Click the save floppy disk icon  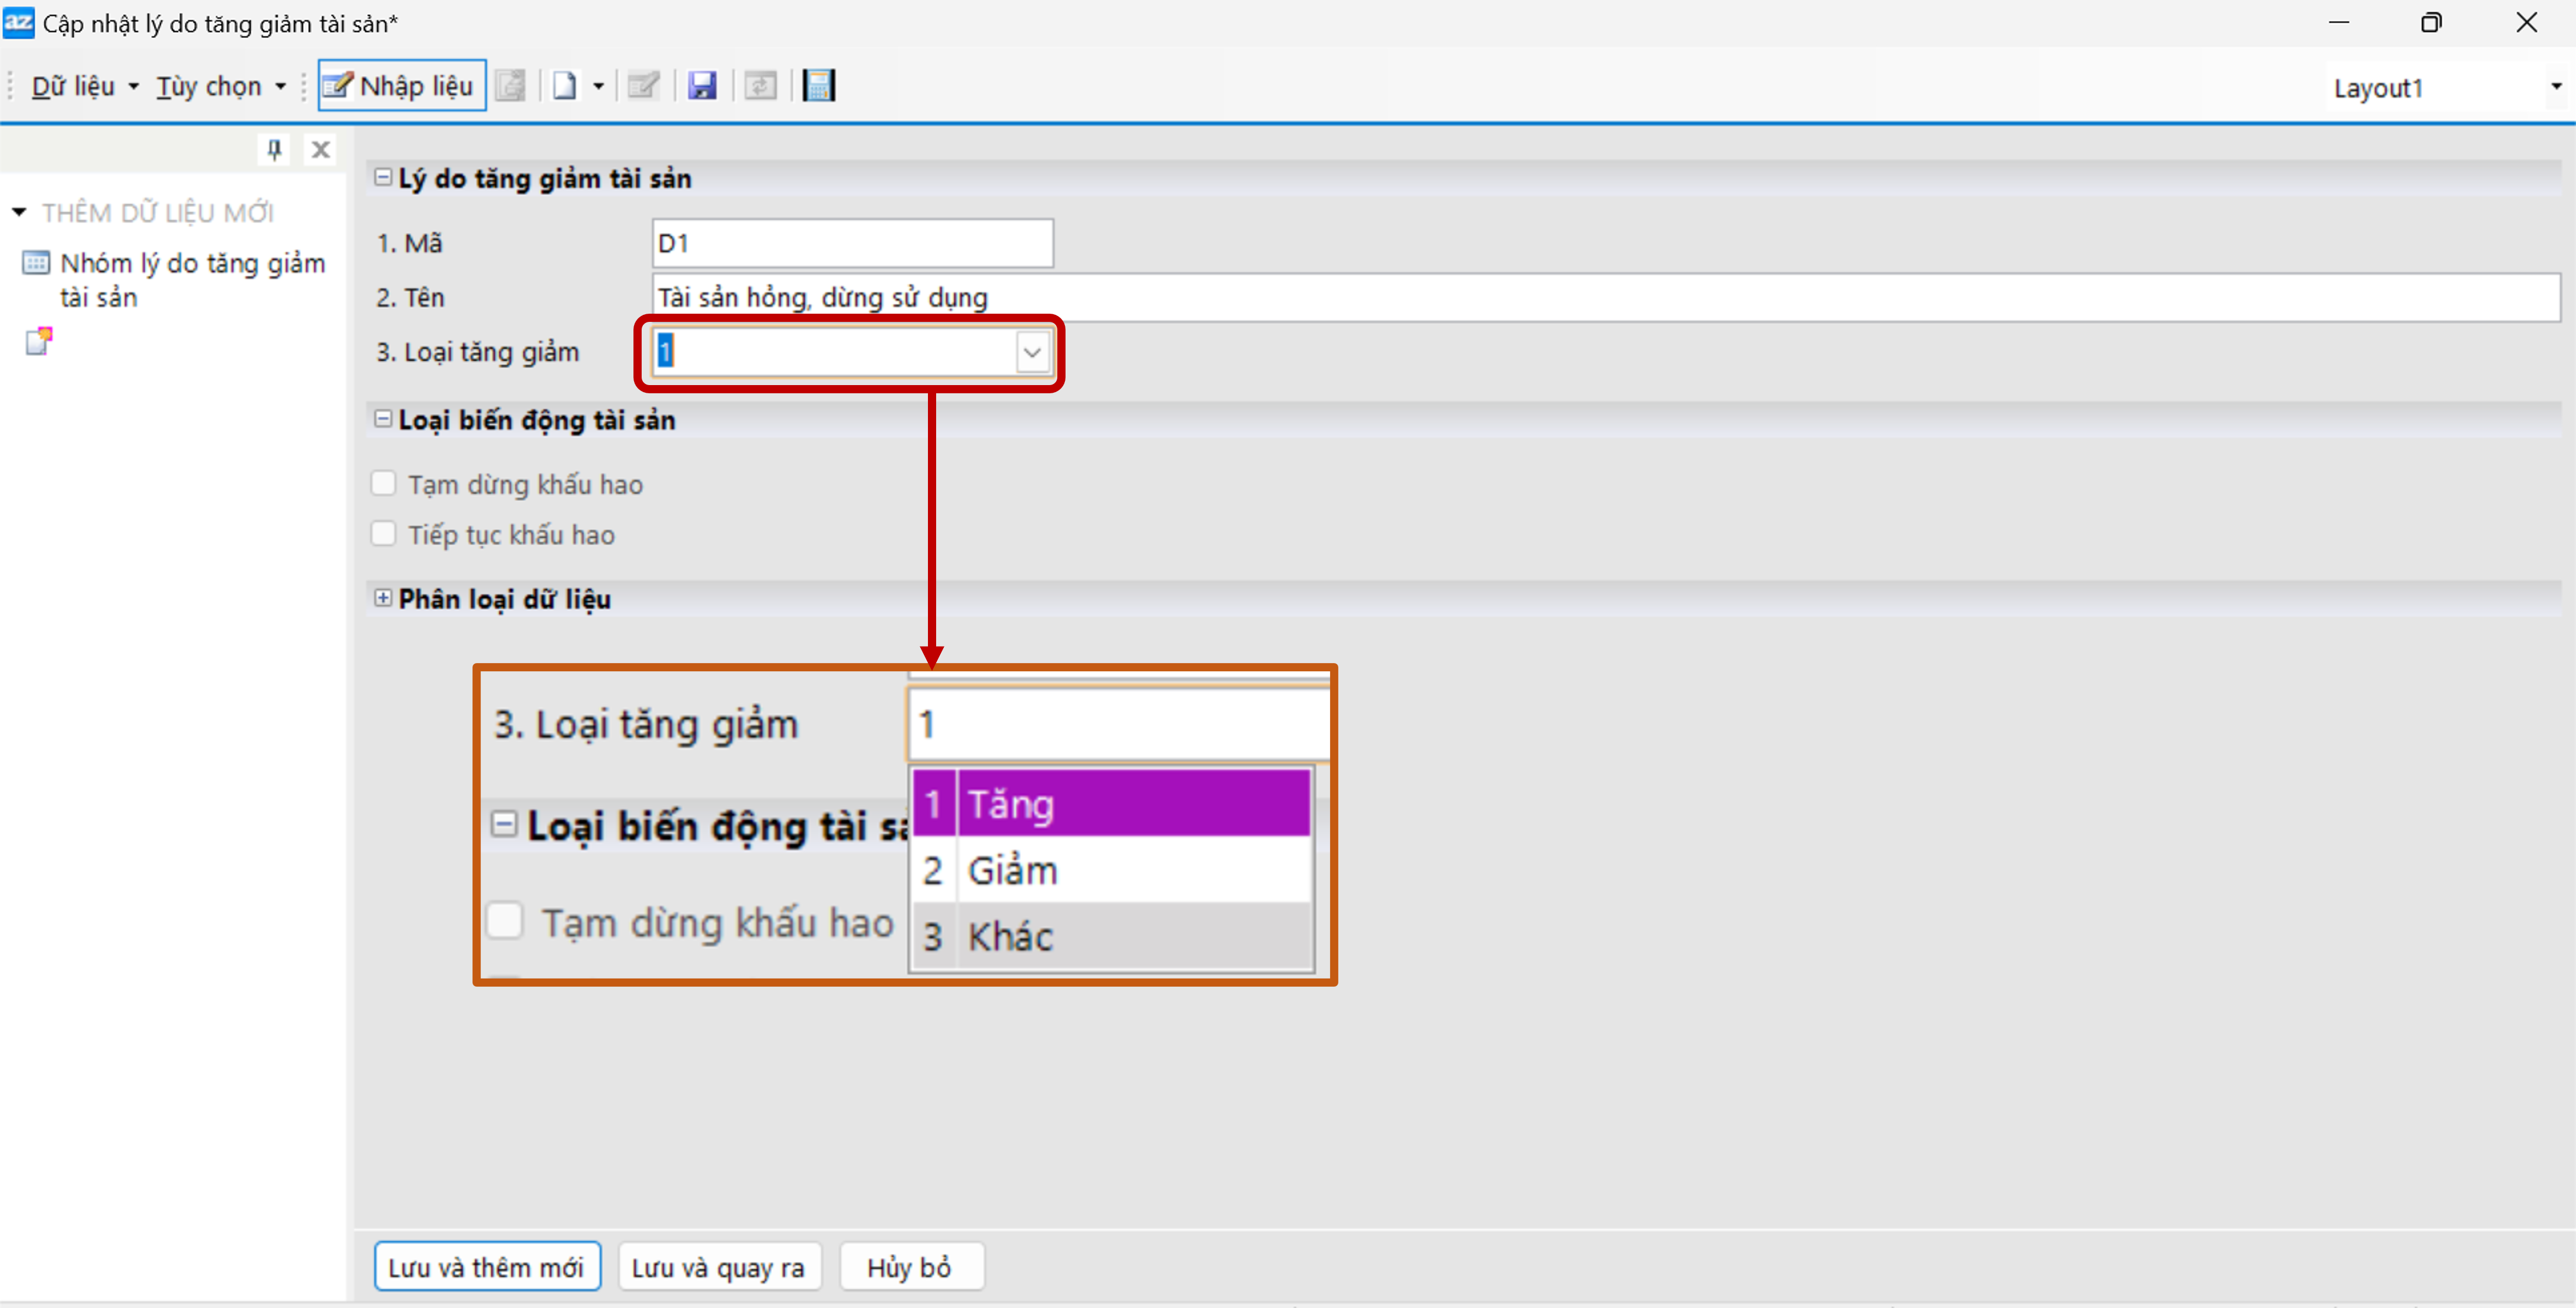(x=702, y=86)
